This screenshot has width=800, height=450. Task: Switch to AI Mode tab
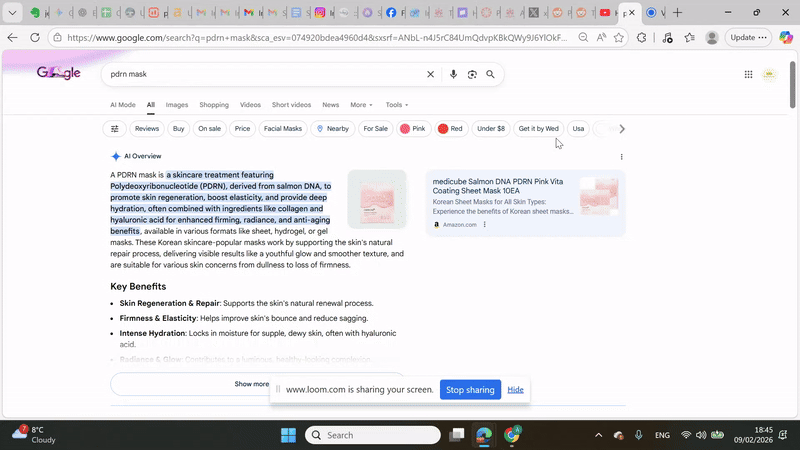point(123,105)
